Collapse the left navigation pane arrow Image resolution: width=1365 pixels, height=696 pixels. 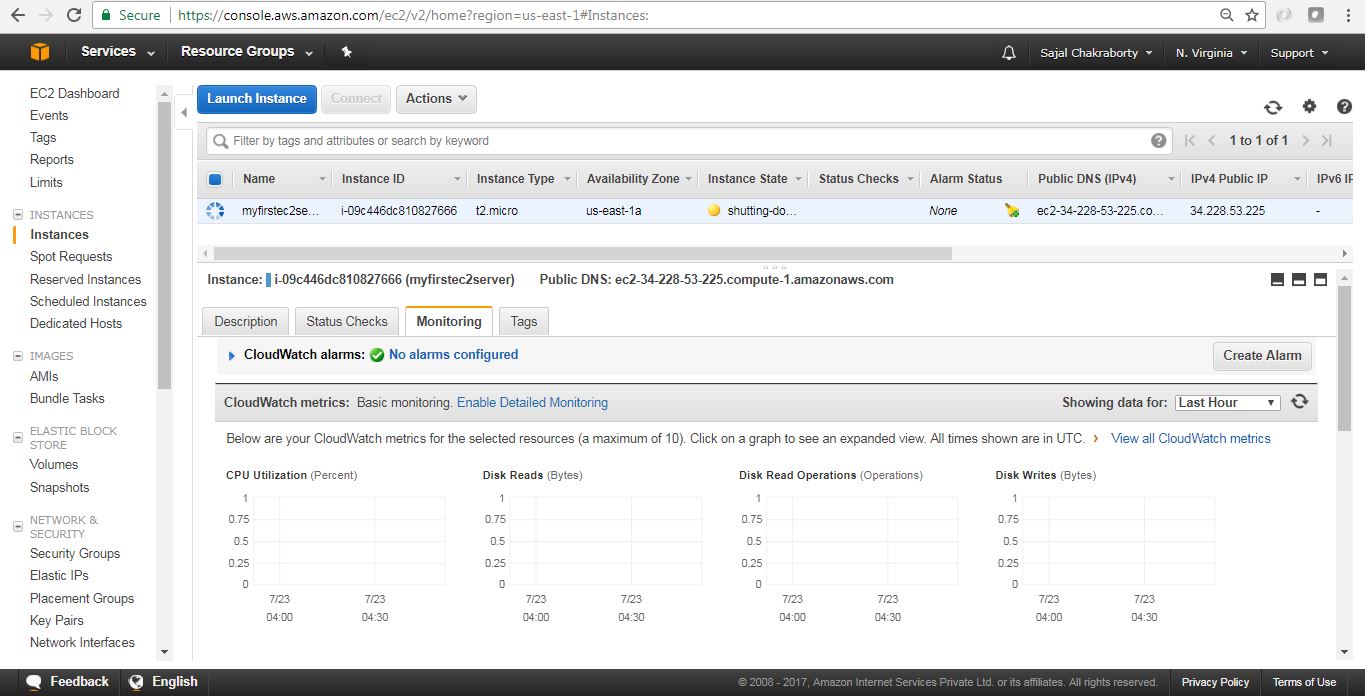[184, 113]
